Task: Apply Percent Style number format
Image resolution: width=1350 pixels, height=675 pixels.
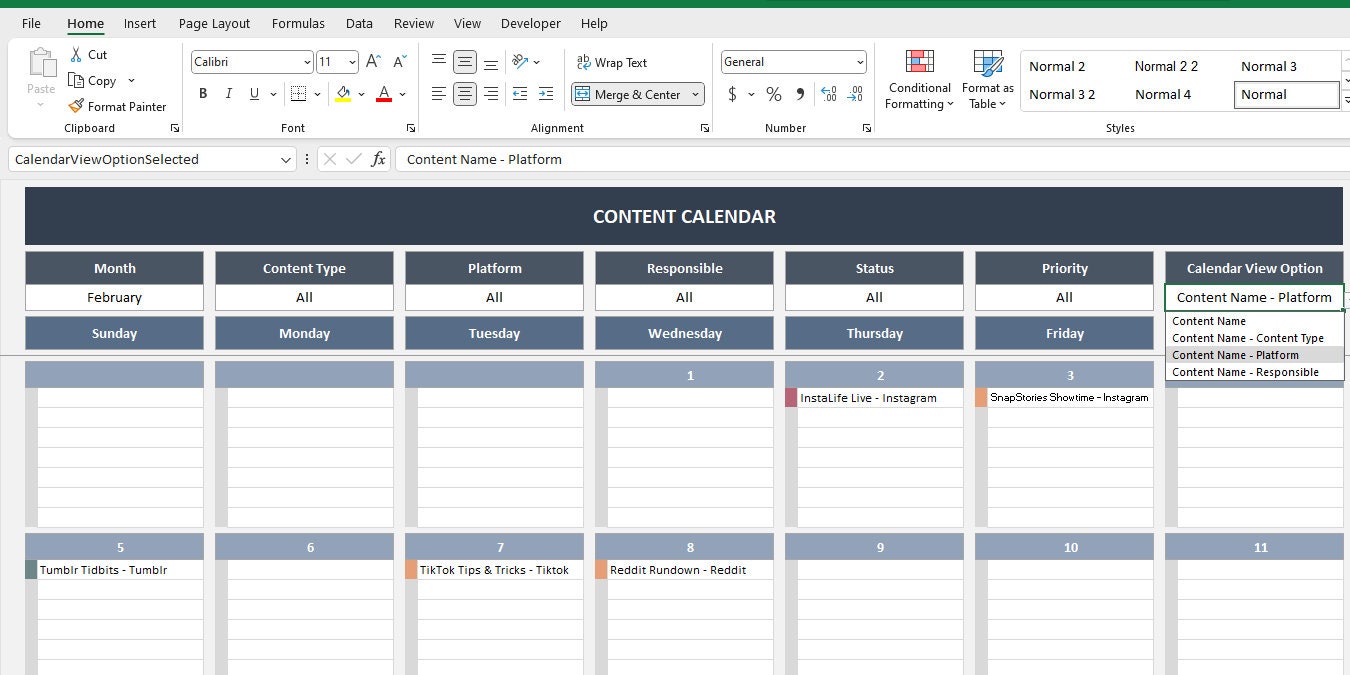Action: 773,94
